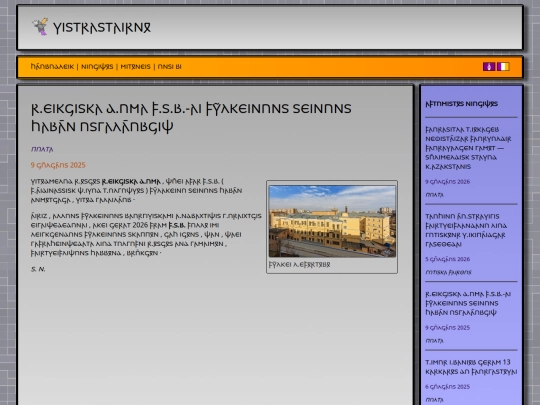Enlarge the yellow building photo thumbnail

click(332, 221)
